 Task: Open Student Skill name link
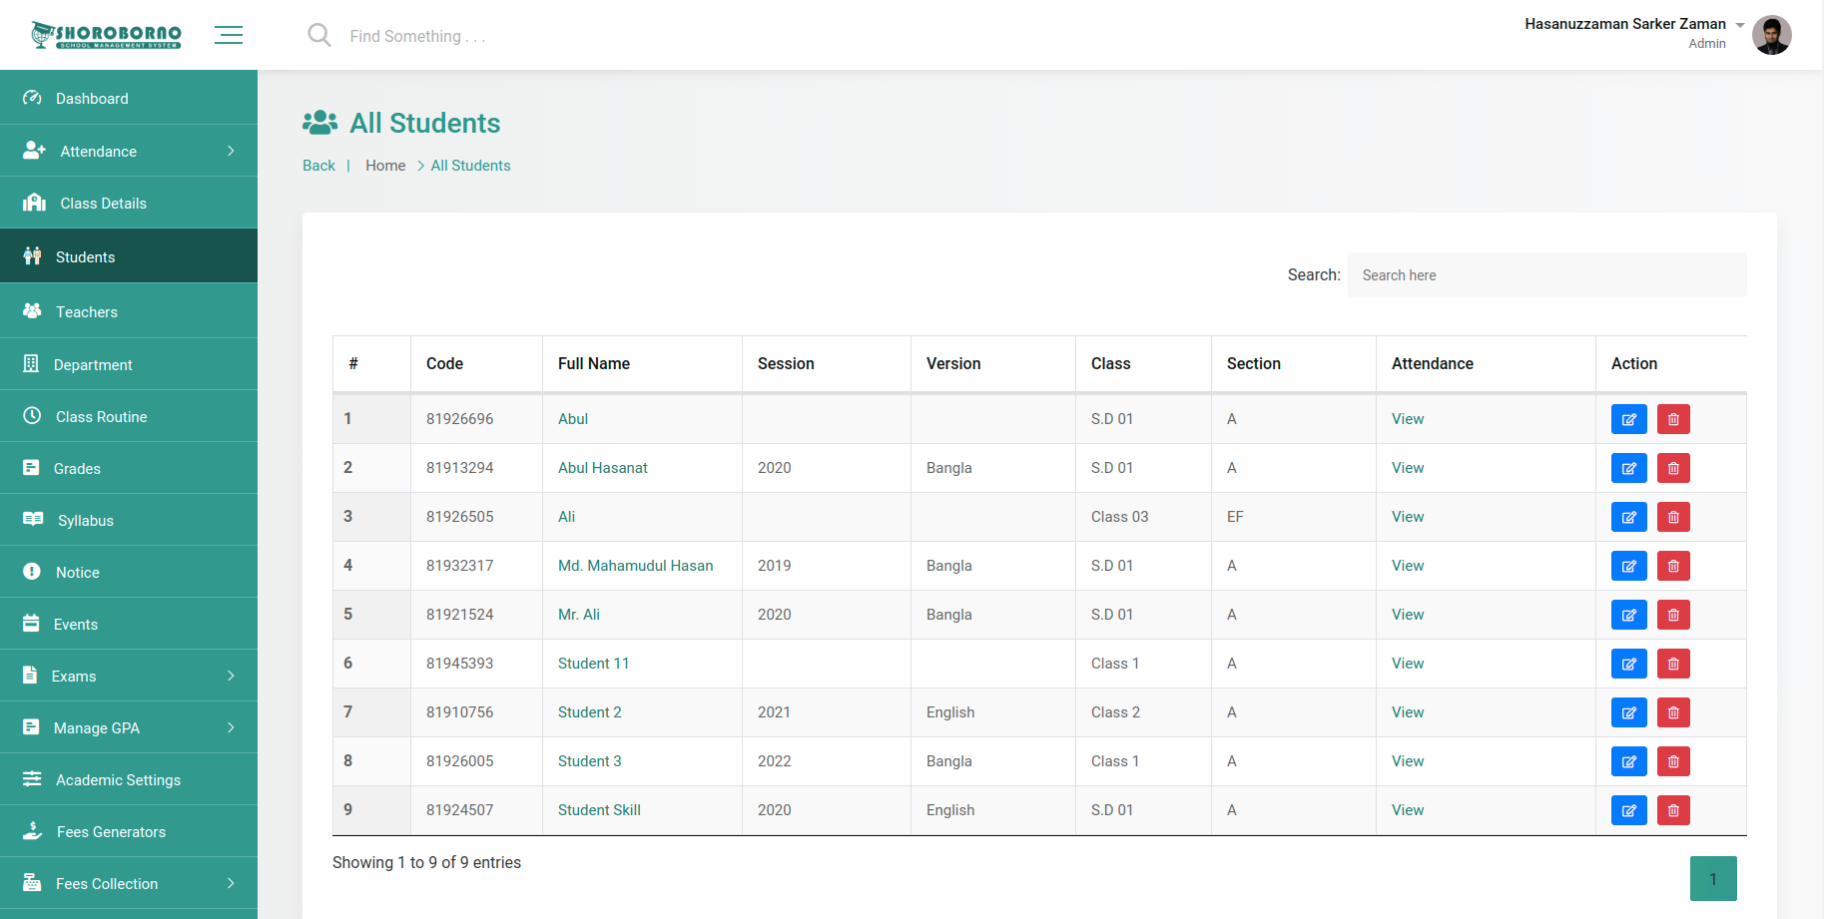tap(599, 810)
